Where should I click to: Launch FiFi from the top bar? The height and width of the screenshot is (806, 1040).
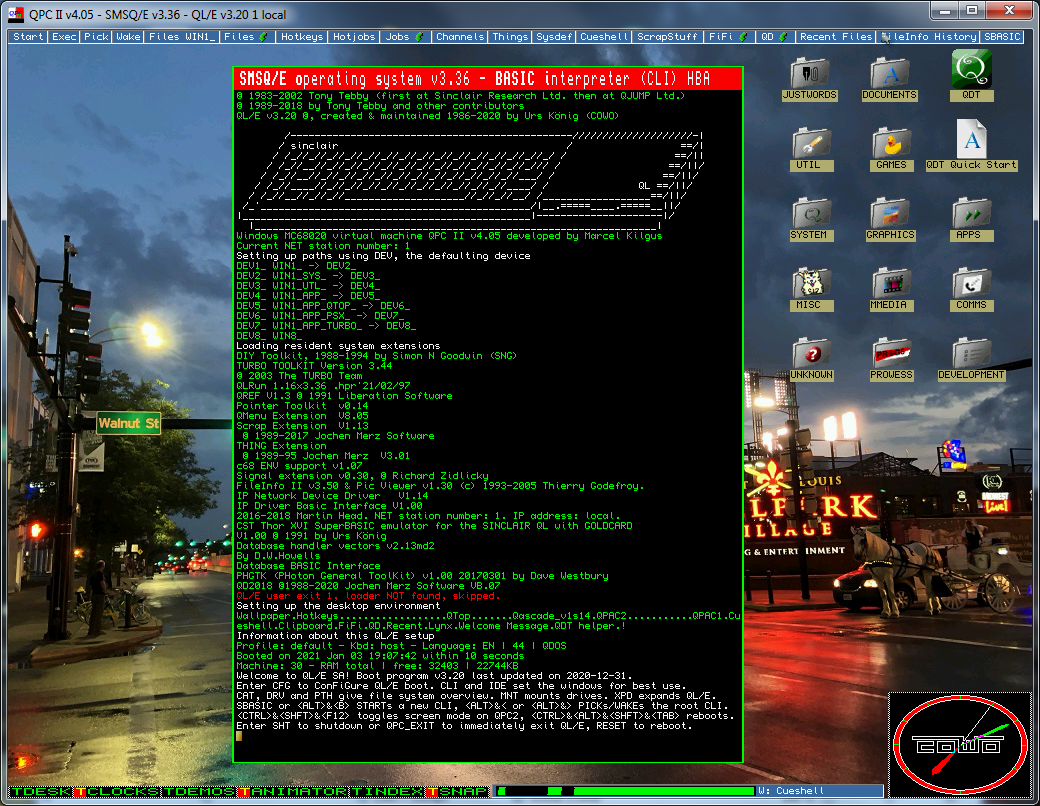click(x=728, y=37)
